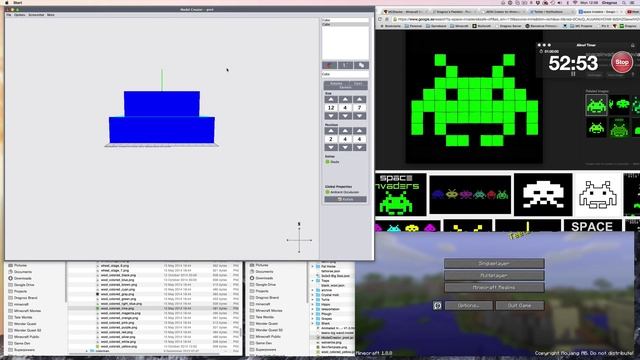Decrease the Size Z value showing 7

click(x=359, y=116)
